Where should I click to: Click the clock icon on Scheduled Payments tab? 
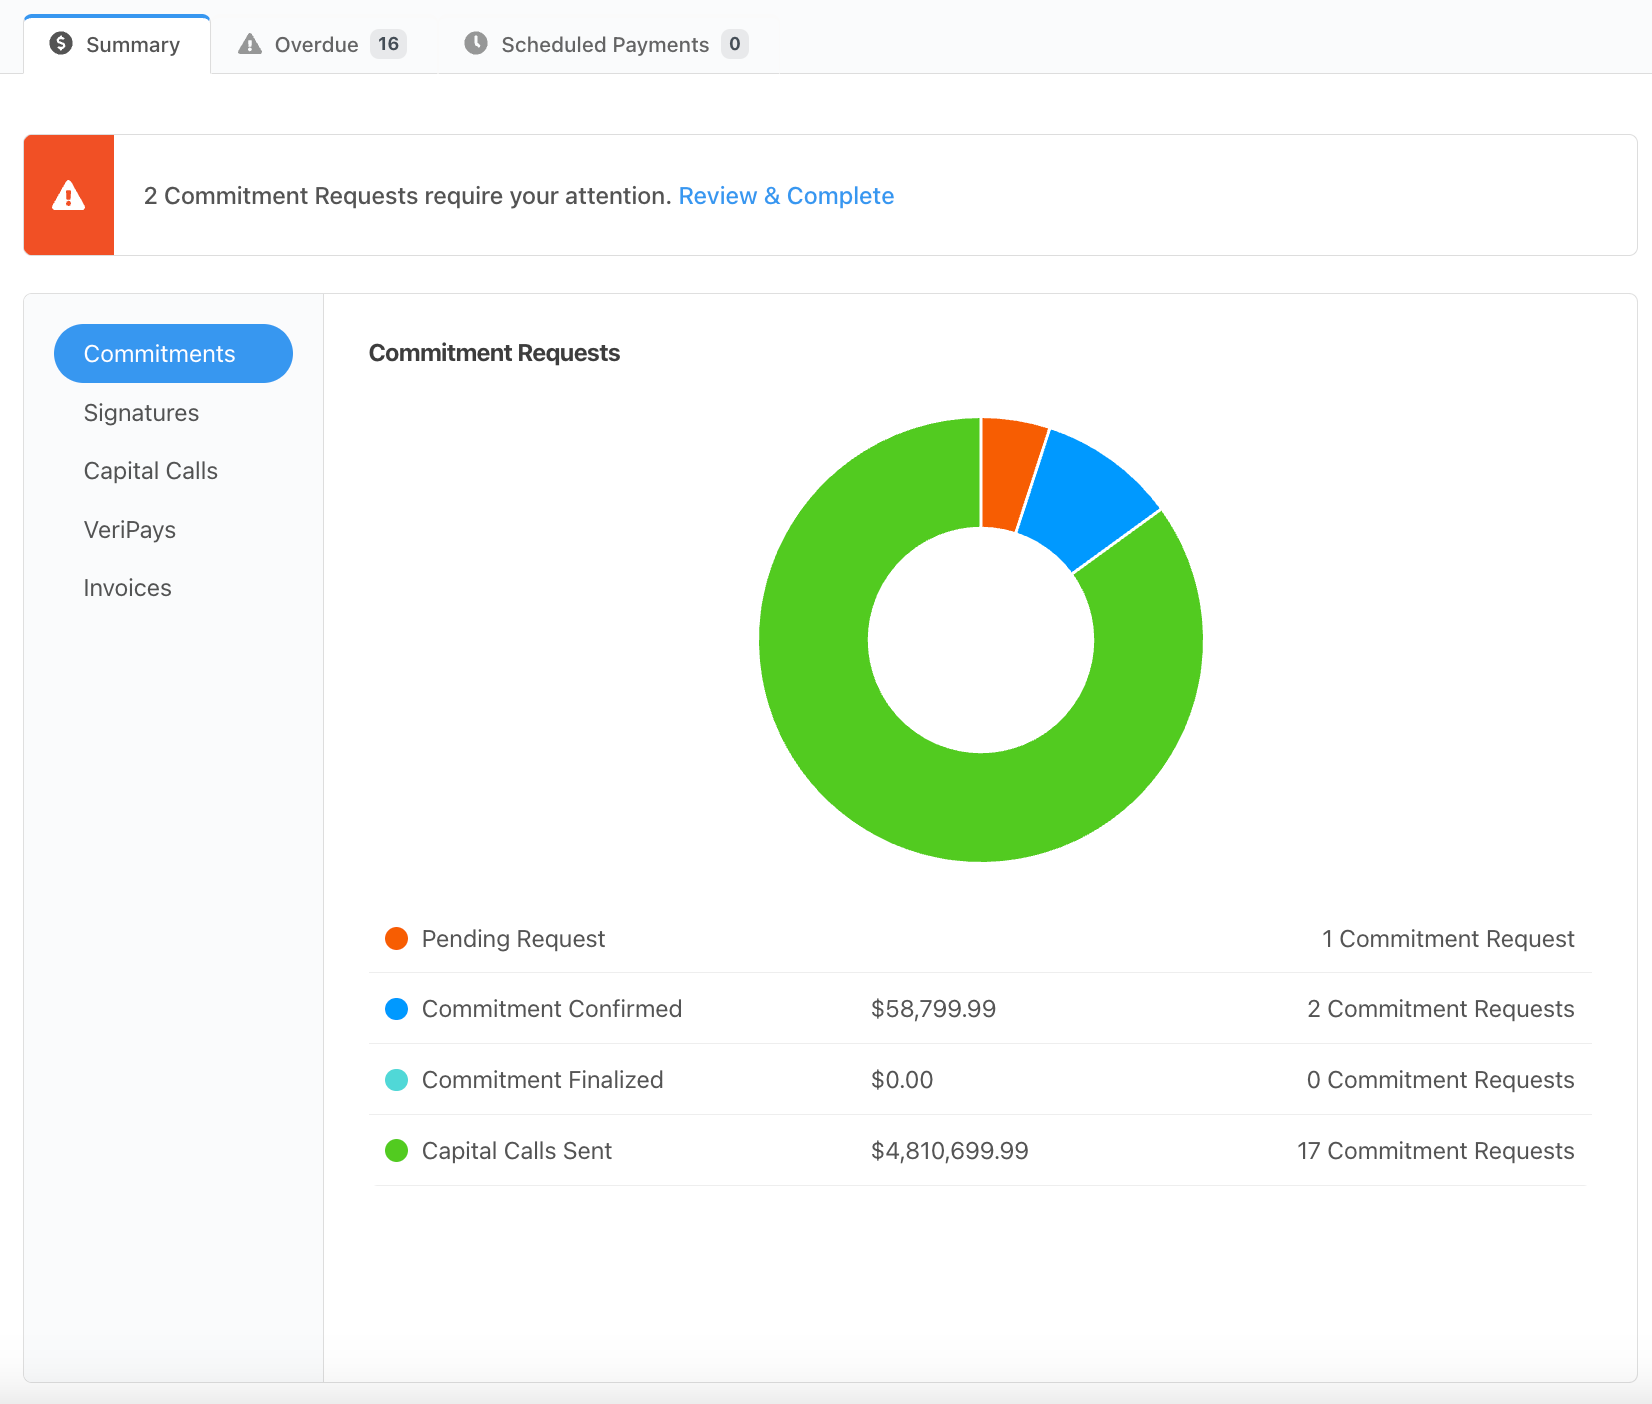tap(475, 43)
